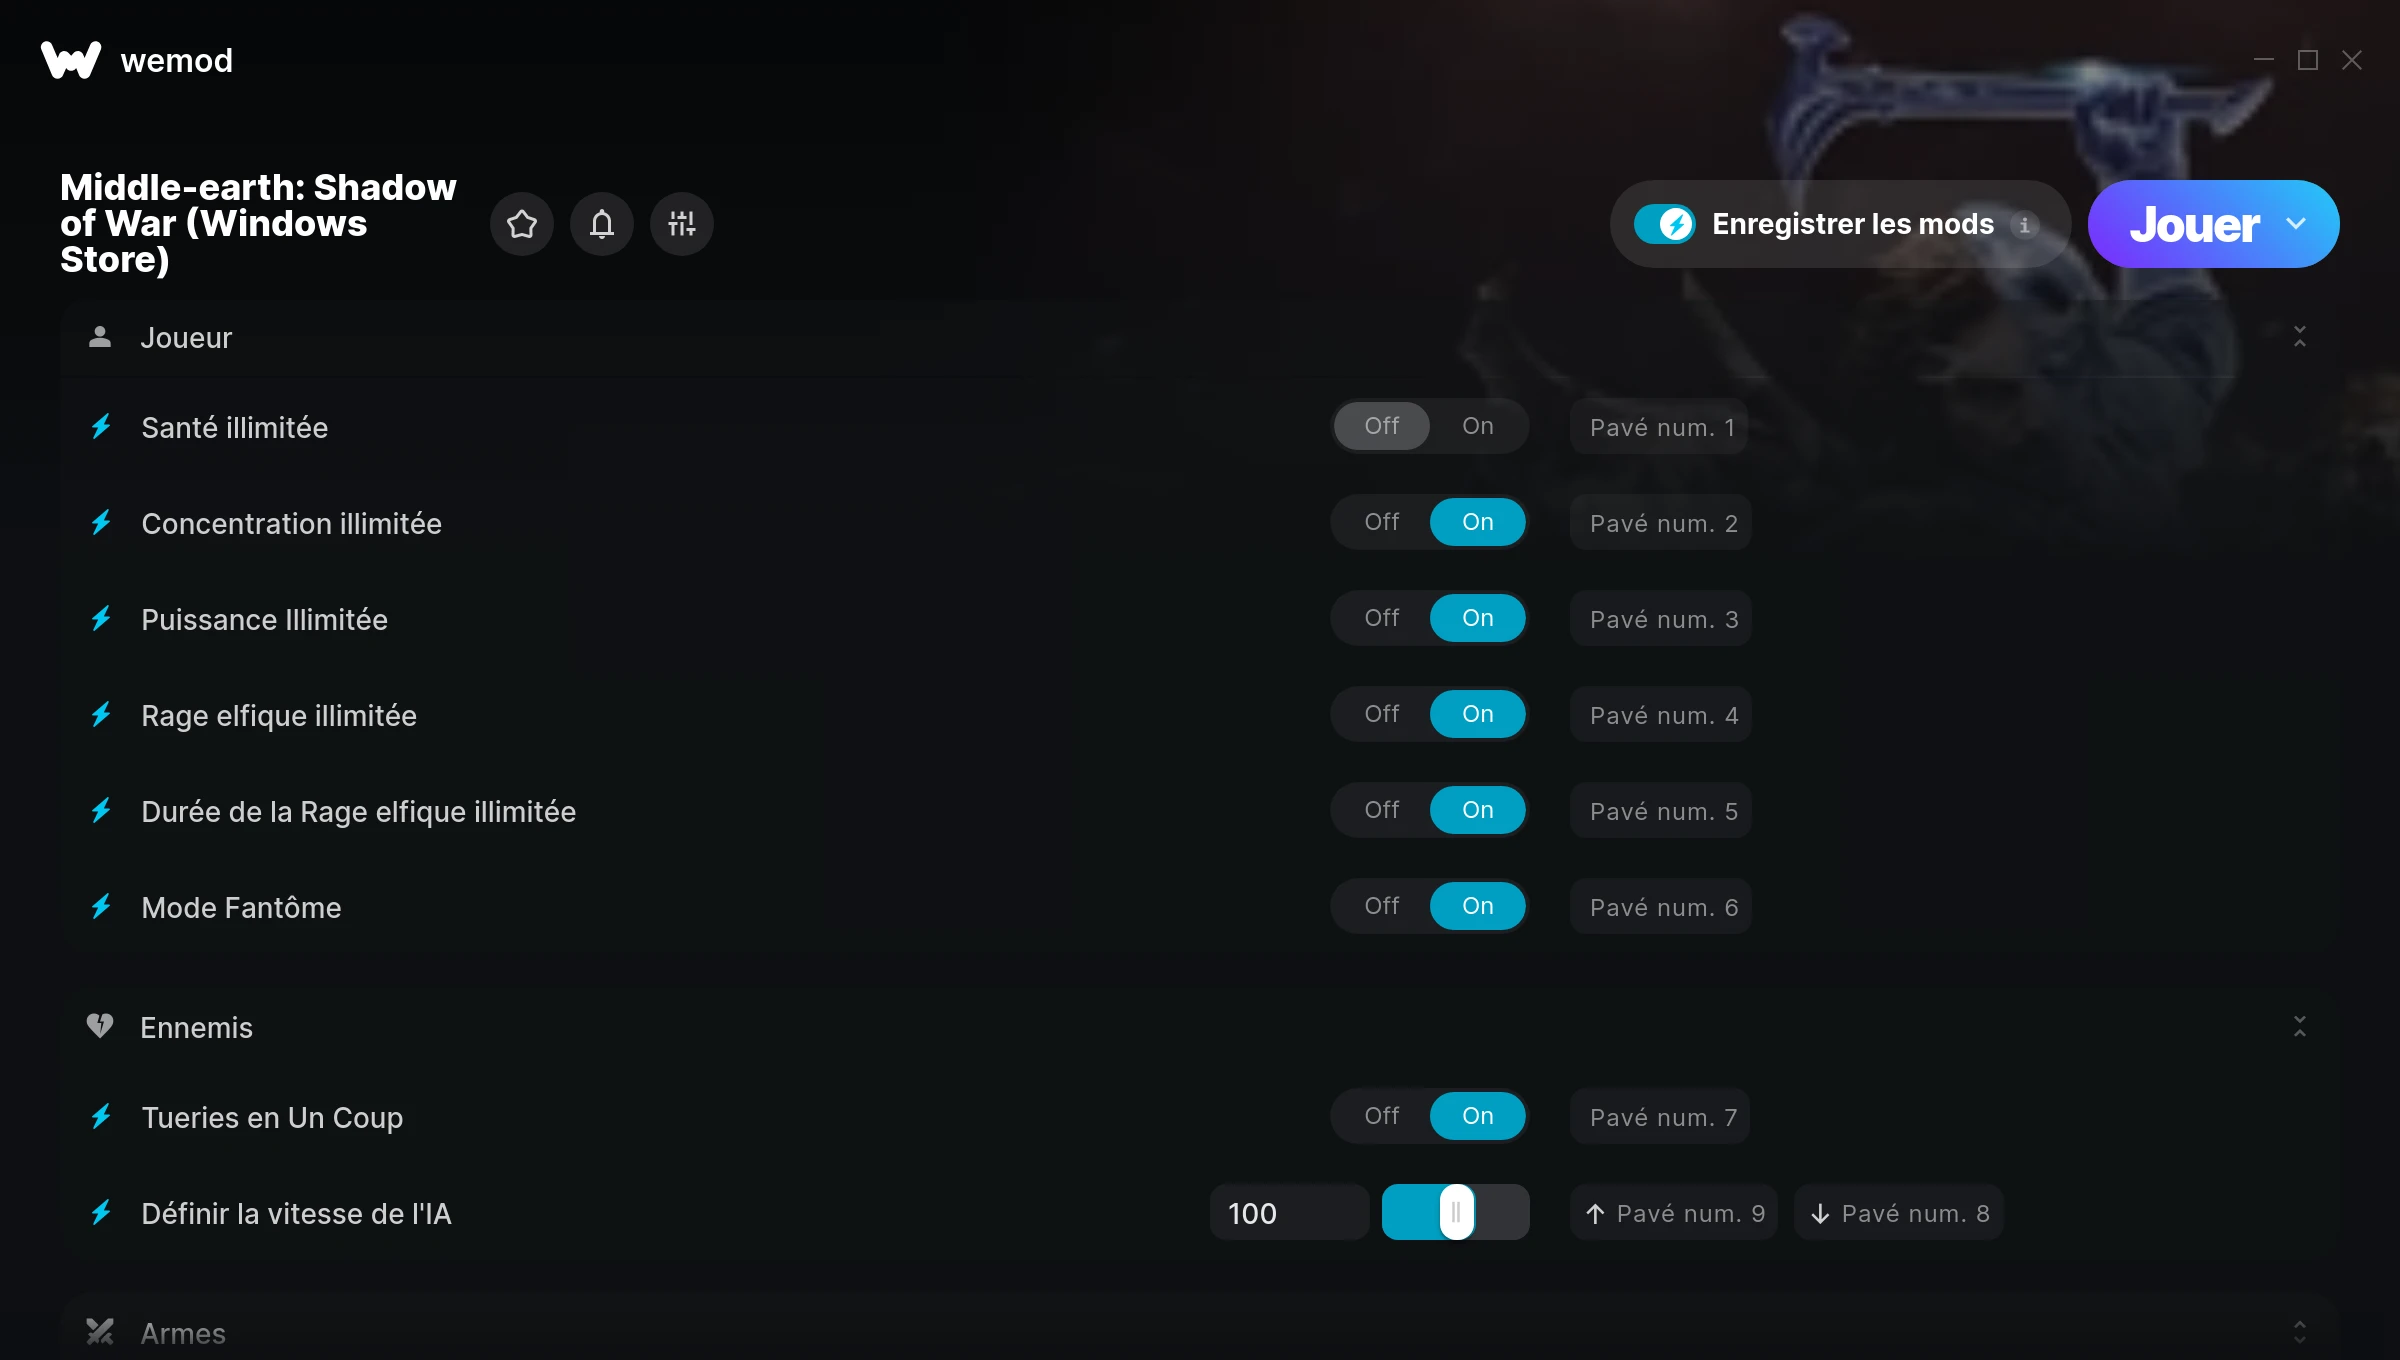Click the broken heart Ennemis icon

[x=99, y=1026]
